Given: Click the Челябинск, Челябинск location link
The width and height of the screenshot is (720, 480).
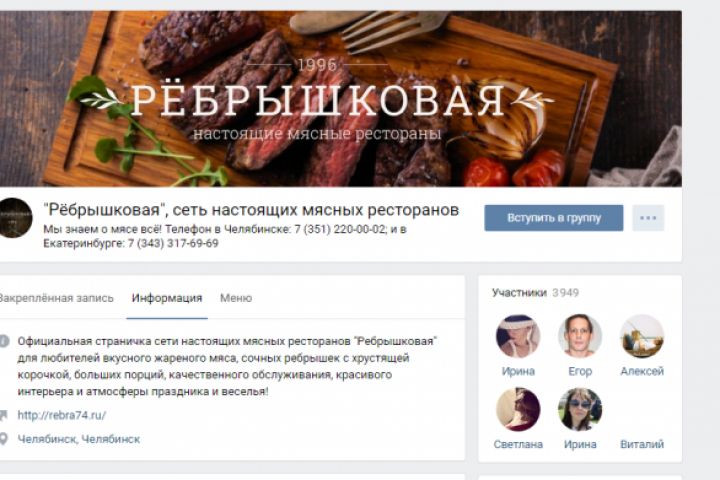Looking at the screenshot, I should click(x=79, y=439).
